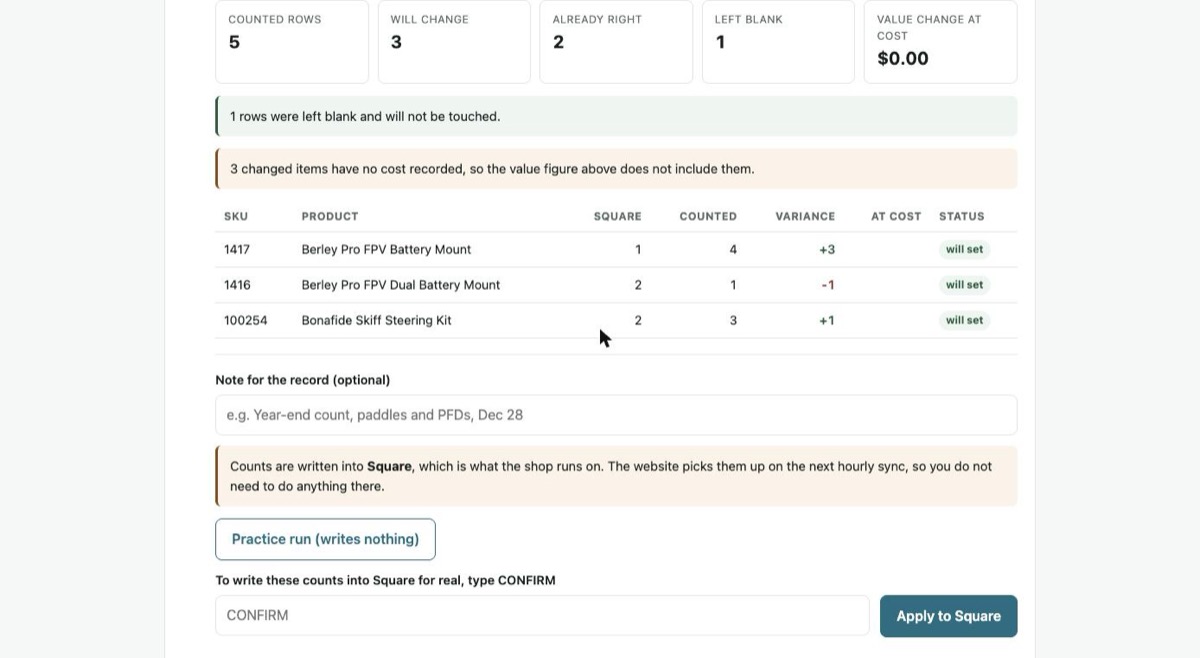Click the 'type CONFIRM' instruction text
The width and height of the screenshot is (1200, 658).
pos(385,580)
